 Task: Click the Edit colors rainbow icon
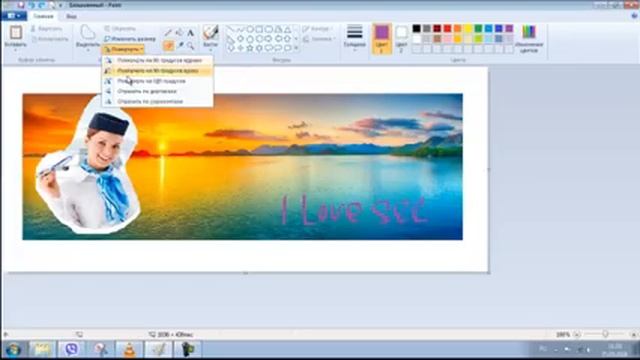(x=529, y=31)
